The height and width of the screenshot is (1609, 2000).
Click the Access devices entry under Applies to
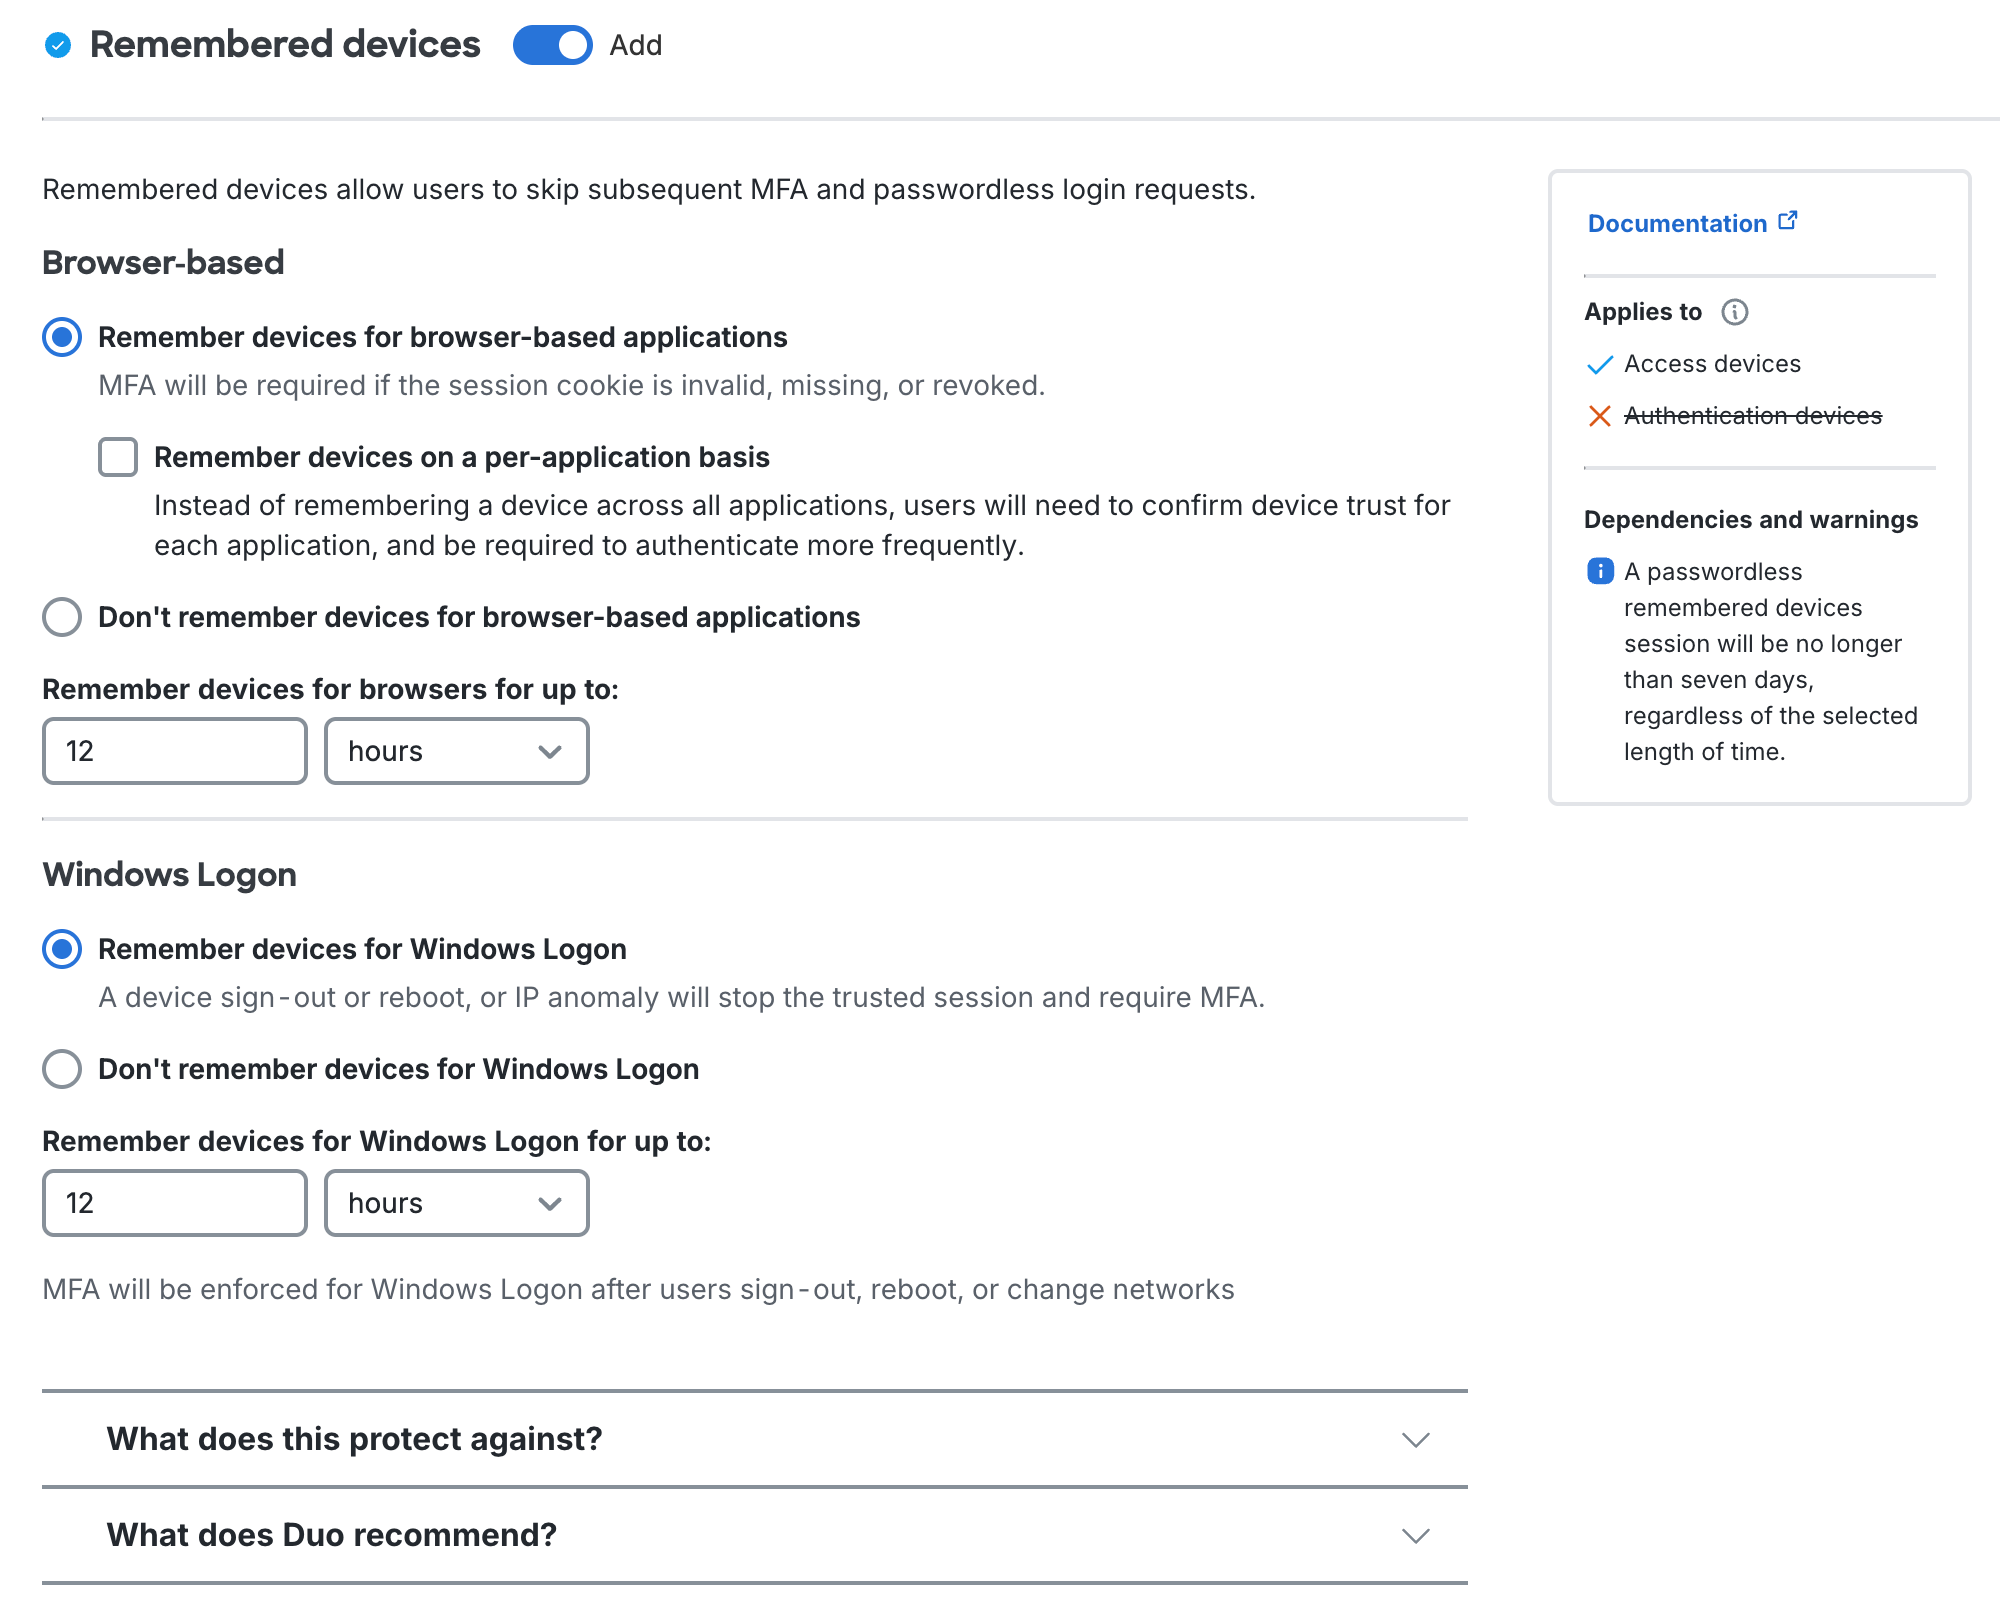click(1714, 364)
